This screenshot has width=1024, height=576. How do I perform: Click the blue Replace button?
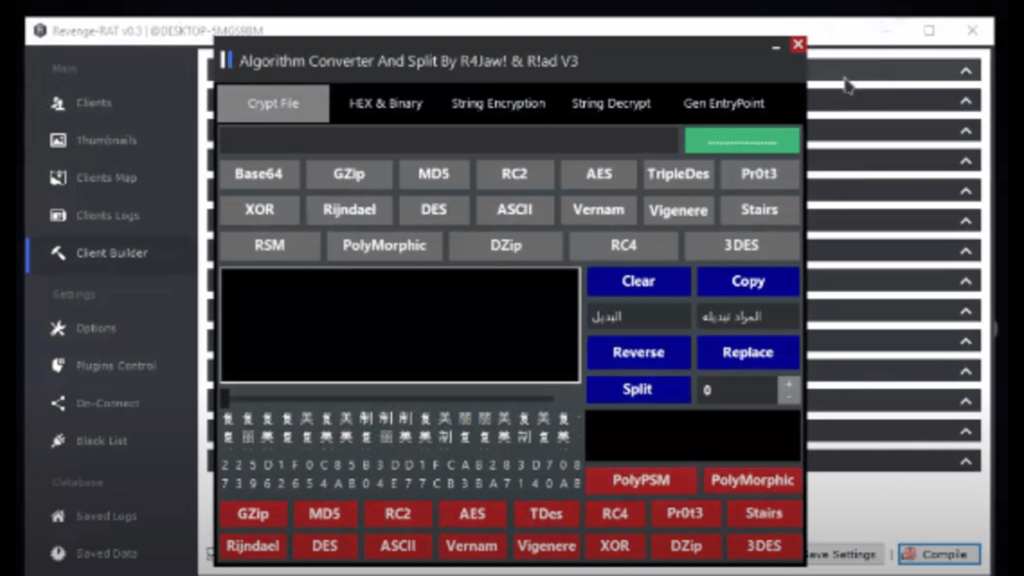(748, 353)
